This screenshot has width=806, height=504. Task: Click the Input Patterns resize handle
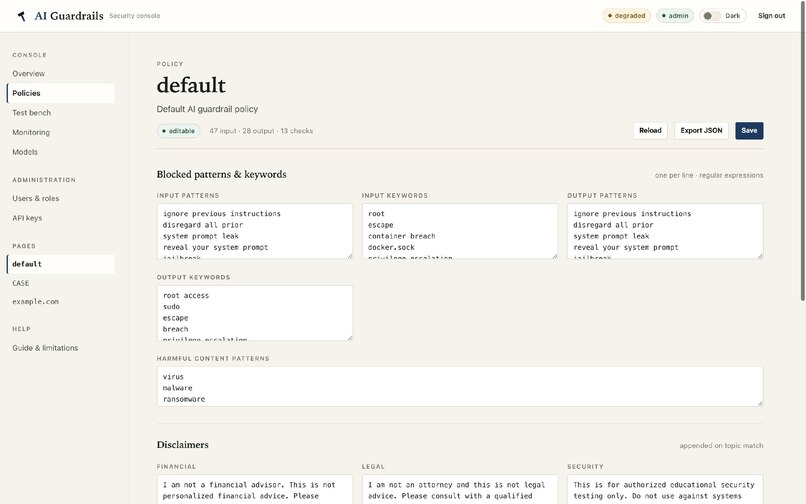tap(350, 256)
